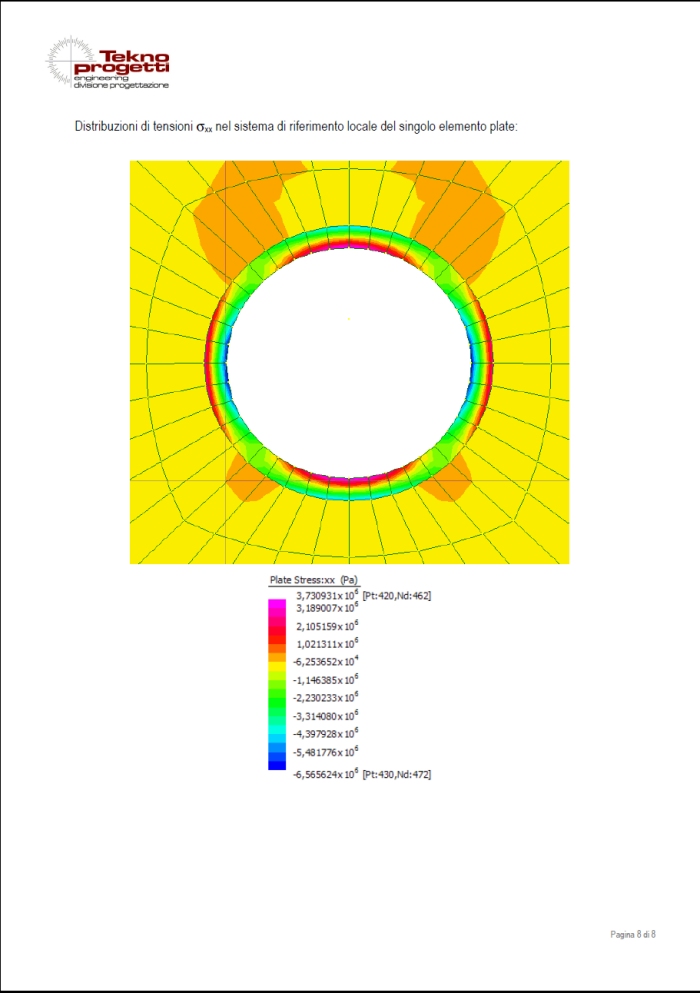Click the legend value 1,021311x10^6
The width and height of the screenshot is (700, 993).
pos(327,643)
